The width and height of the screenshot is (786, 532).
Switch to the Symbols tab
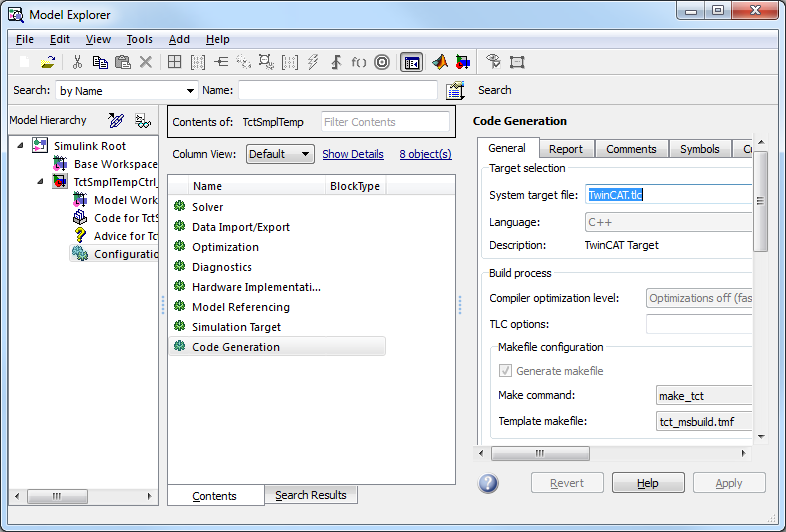pyautogui.click(x=700, y=149)
